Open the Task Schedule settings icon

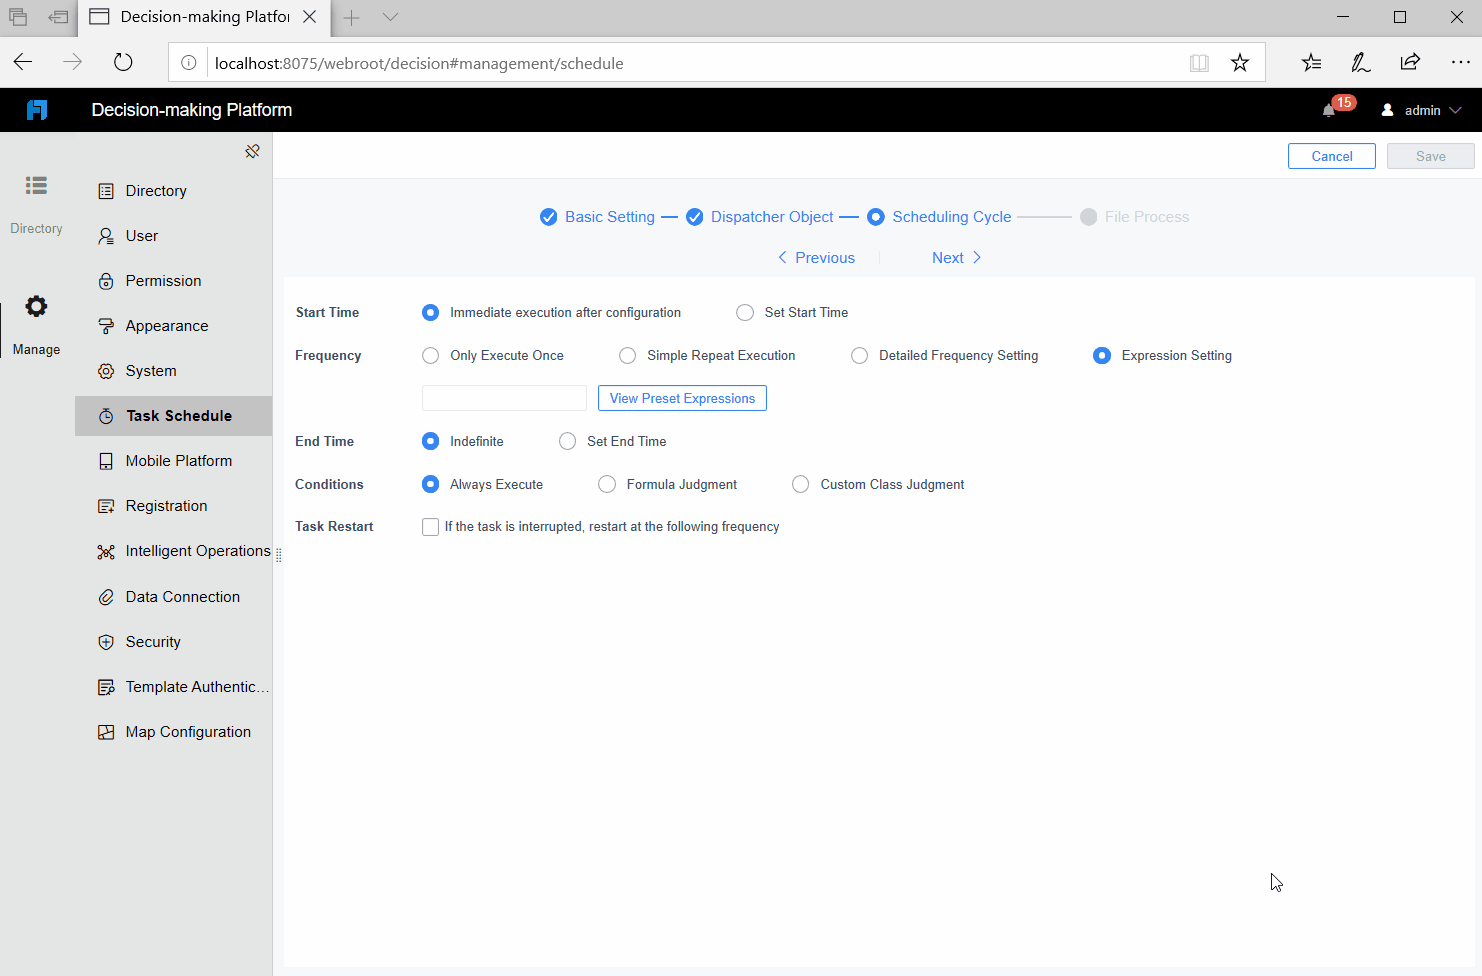(106, 415)
